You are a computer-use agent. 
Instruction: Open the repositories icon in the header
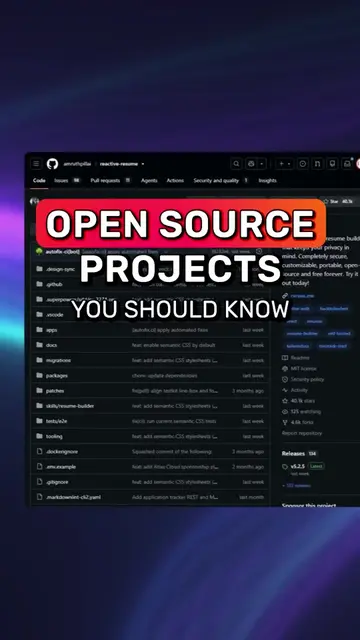tap(332, 164)
